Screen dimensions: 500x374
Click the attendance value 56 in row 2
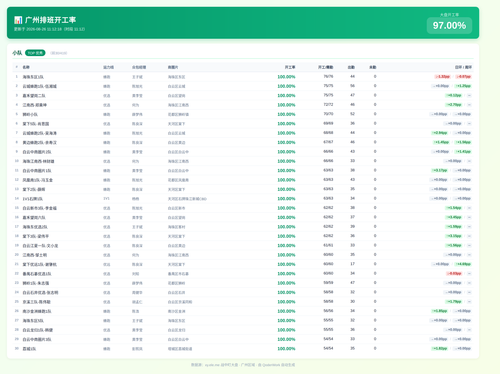(x=352, y=86)
